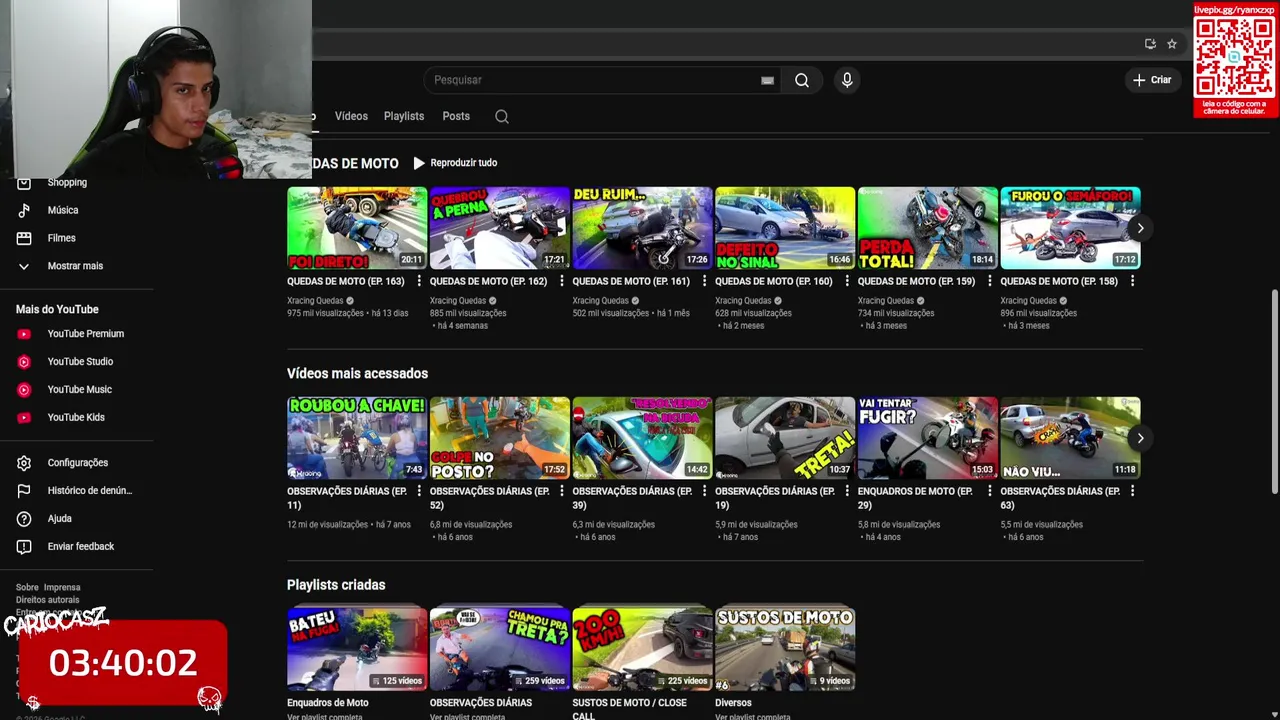Play 'Roubou a chave' OBSERVAÇÕES DIÁRIAS EP. 11 thumbnail
This screenshot has height=720, width=1280.
pyautogui.click(x=357, y=438)
